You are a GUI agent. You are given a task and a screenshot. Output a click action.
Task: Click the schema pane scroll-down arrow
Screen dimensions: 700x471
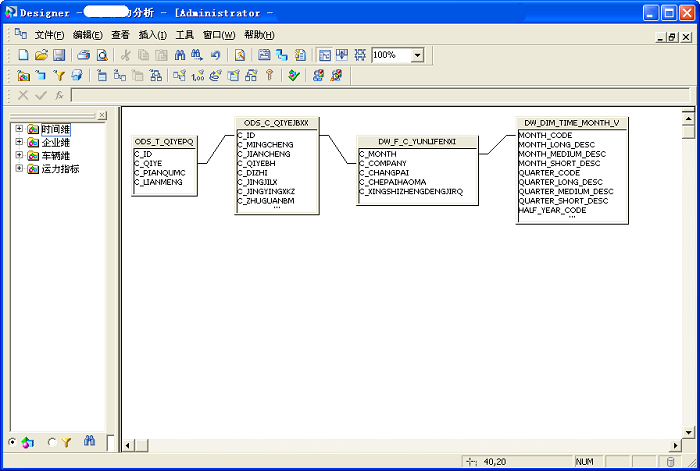688,432
